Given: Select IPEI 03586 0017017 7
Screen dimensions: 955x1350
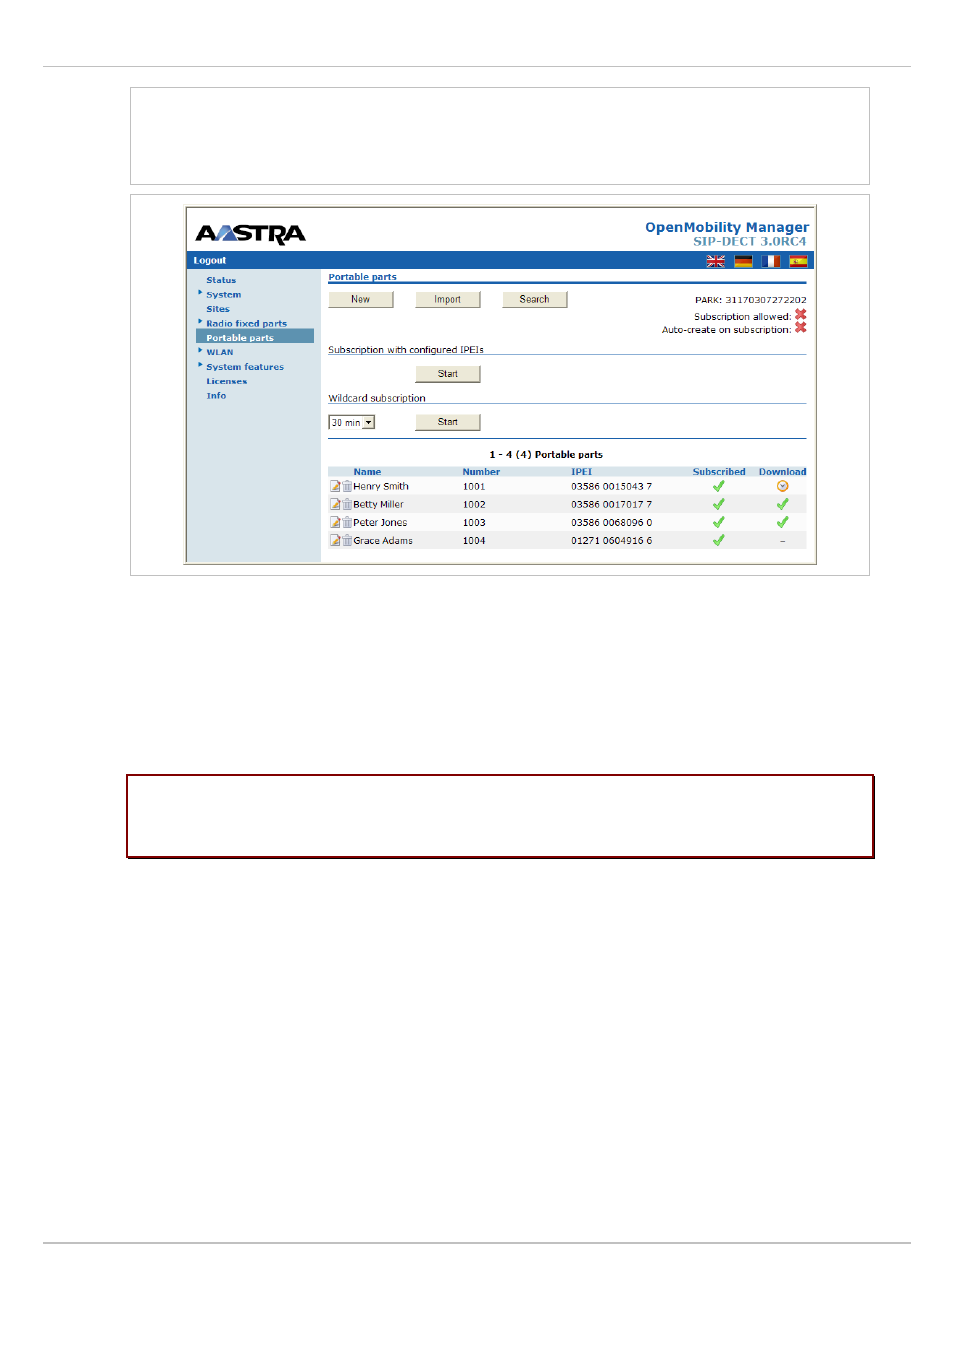Looking at the screenshot, I should click(x=612, y=505).
